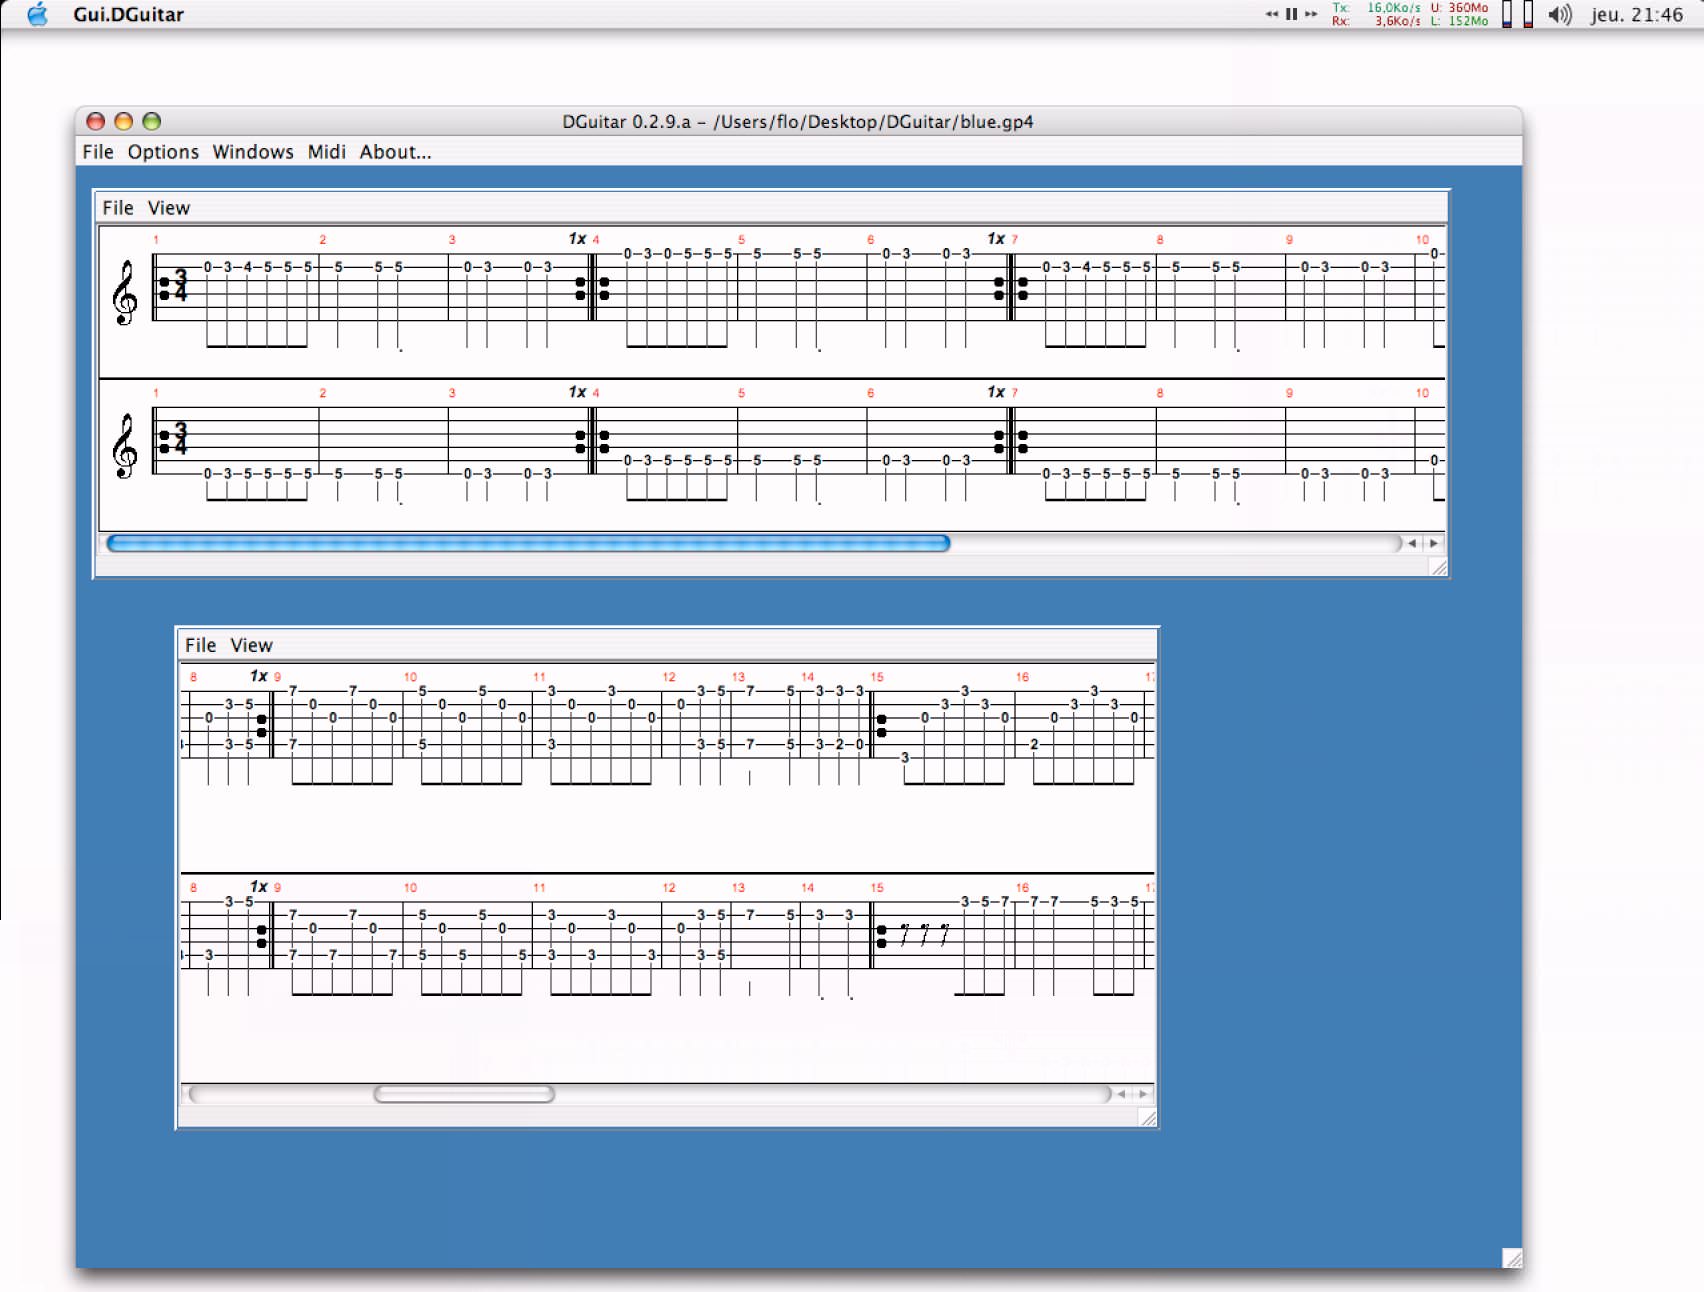
Task: Click repeat sign at measure 4, second track
Action: click(593, 442)
